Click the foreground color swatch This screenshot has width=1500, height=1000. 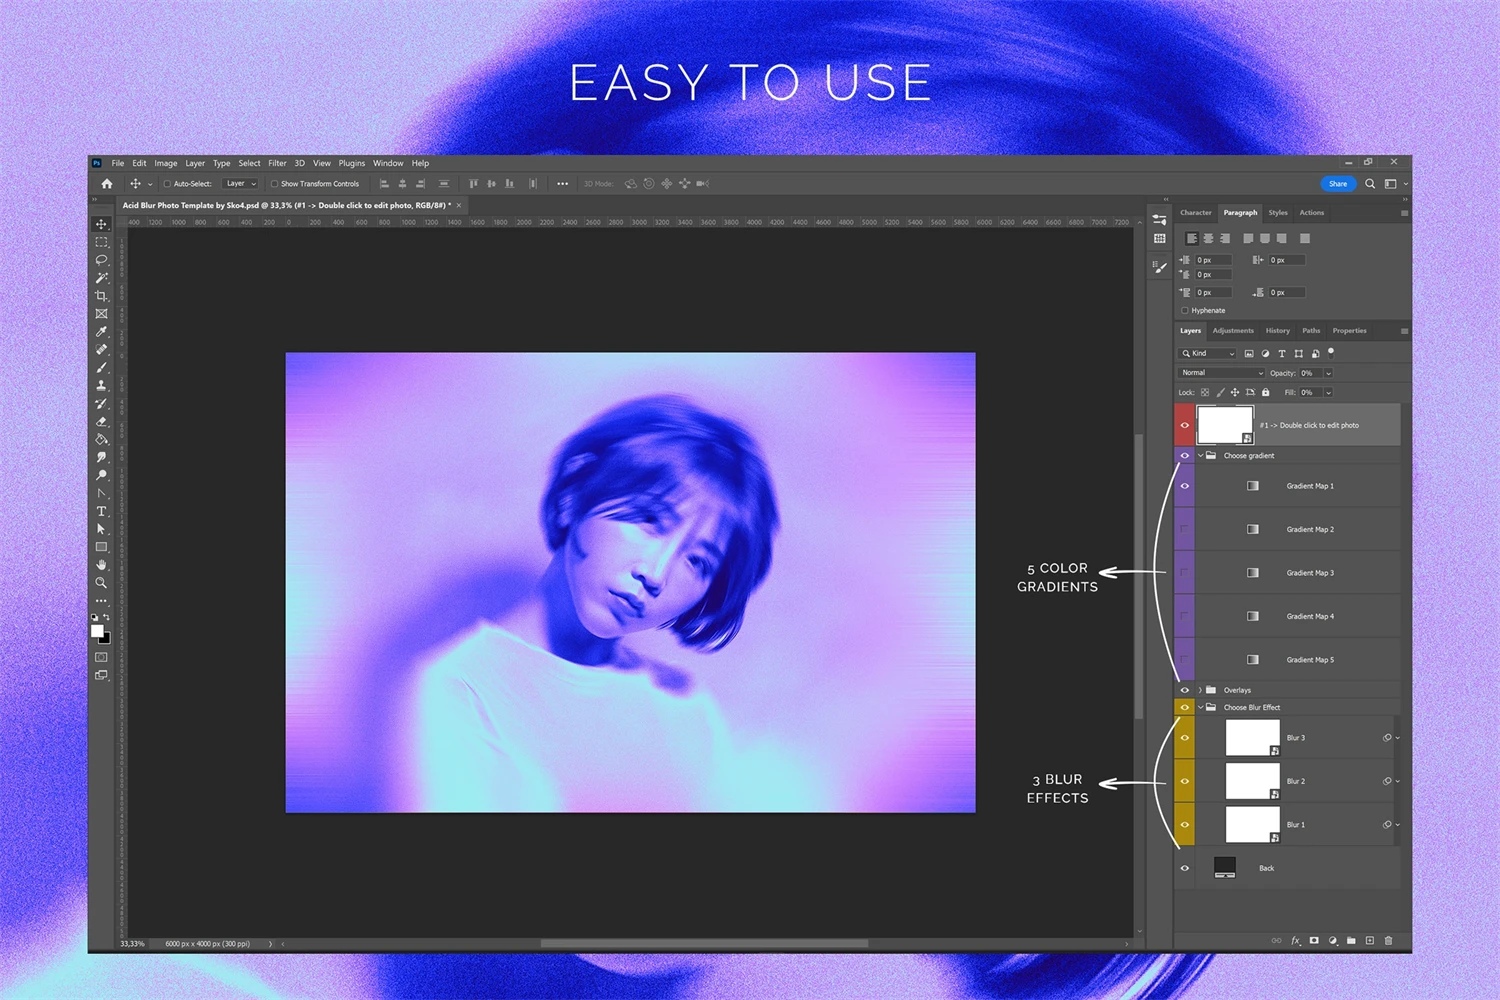point(97,631)
